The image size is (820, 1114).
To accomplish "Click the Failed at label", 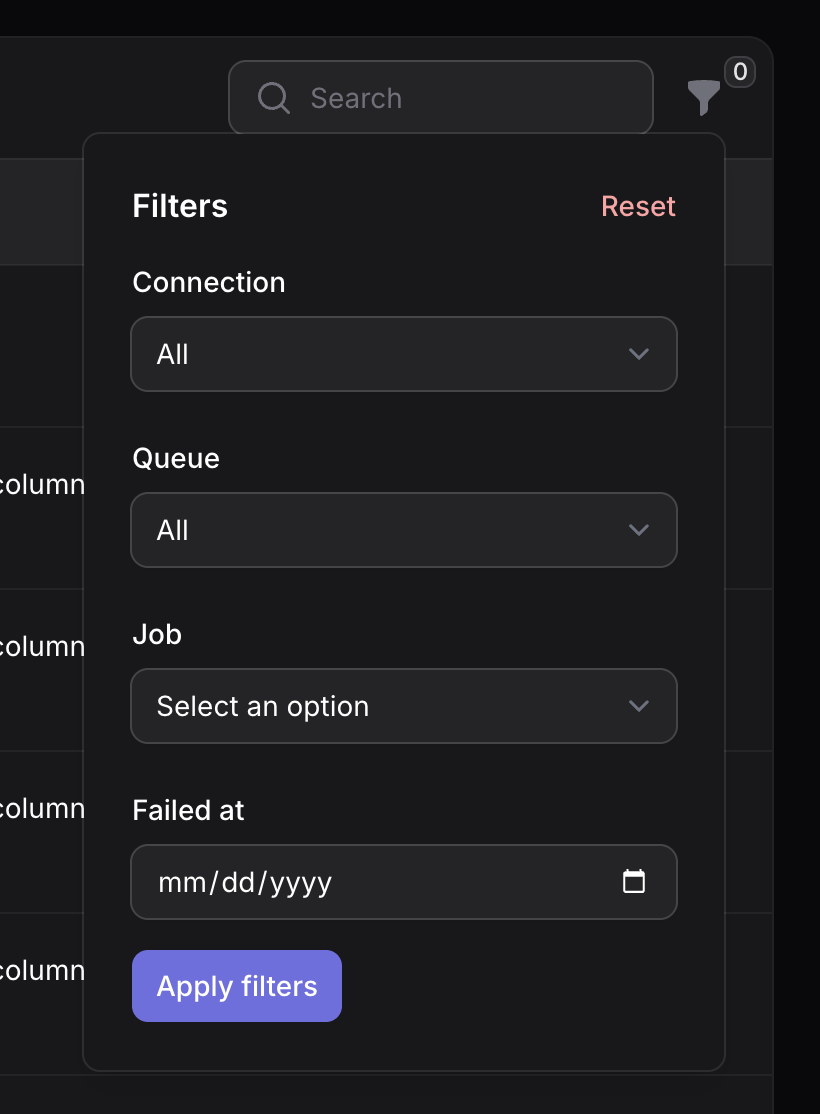I will [188, 810].
